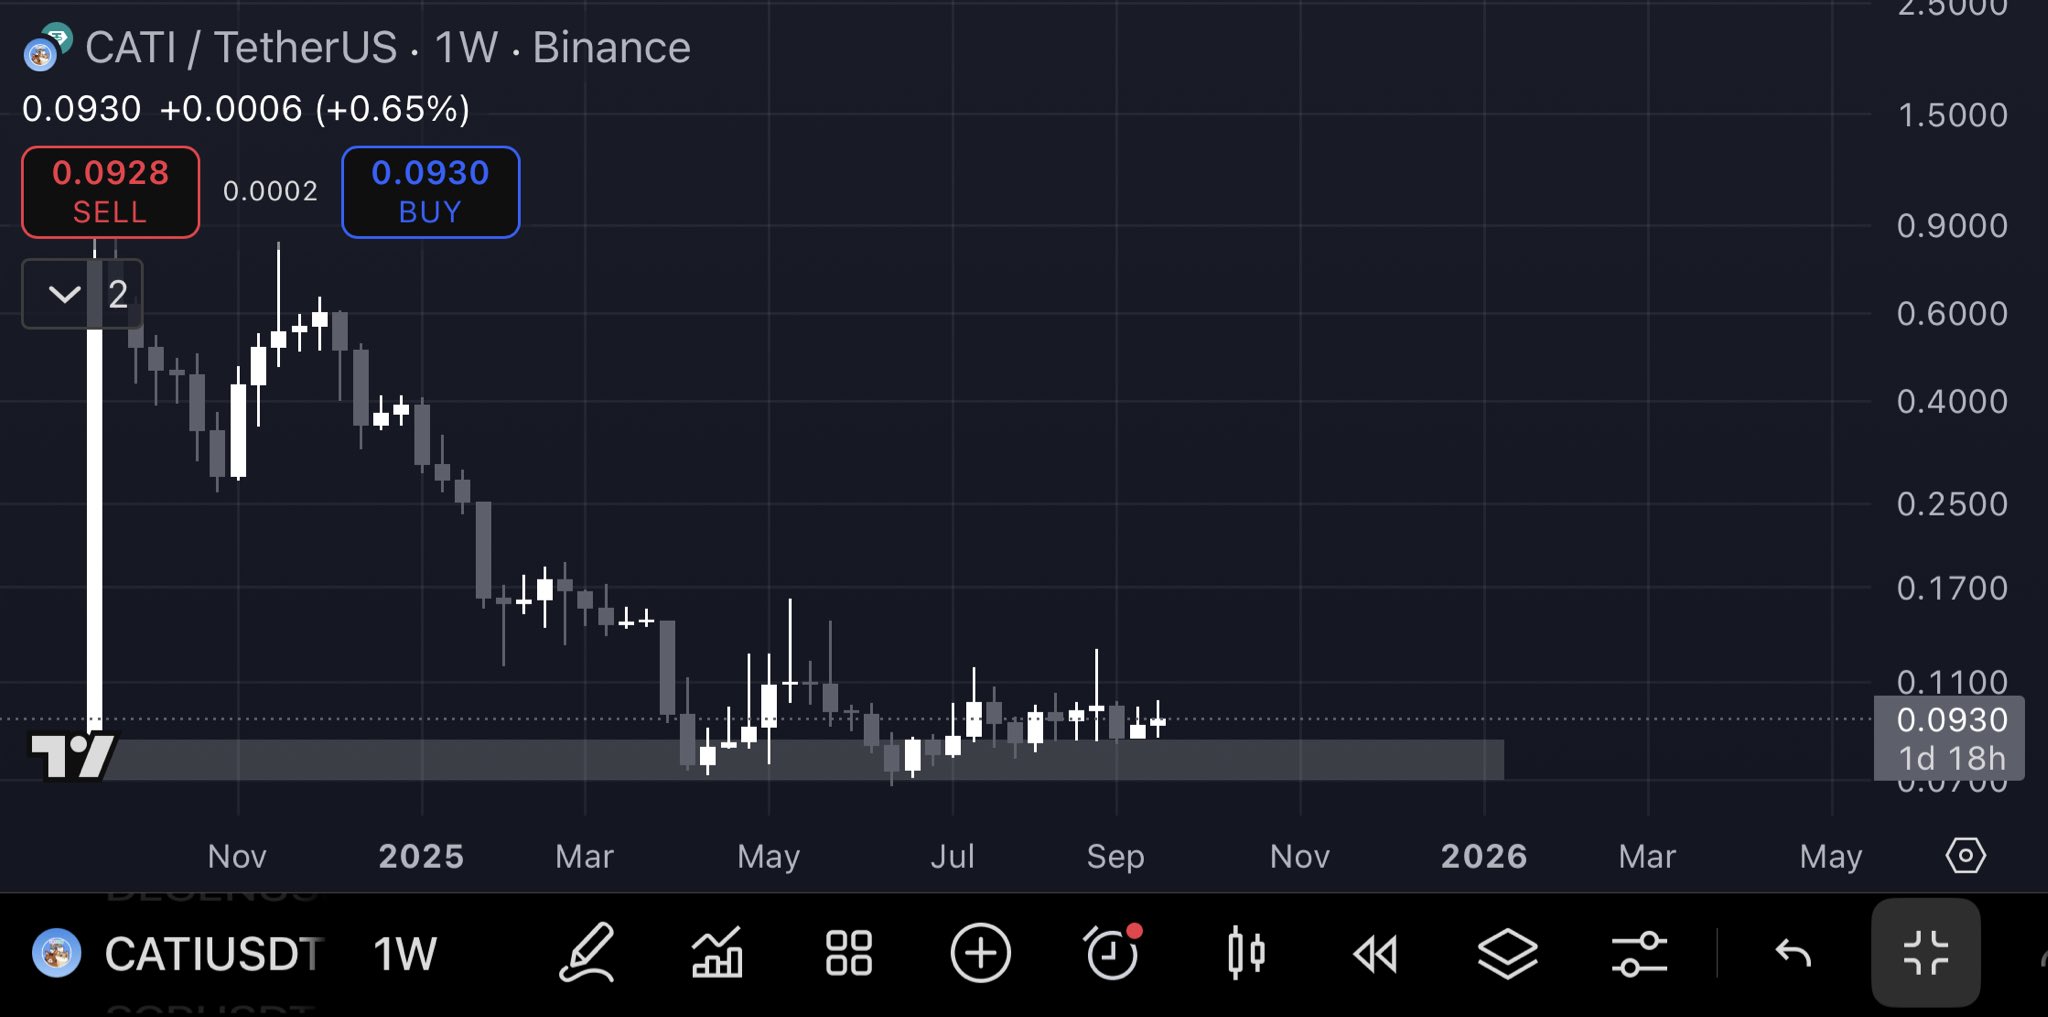Undo the last action with arrow

1793,954
